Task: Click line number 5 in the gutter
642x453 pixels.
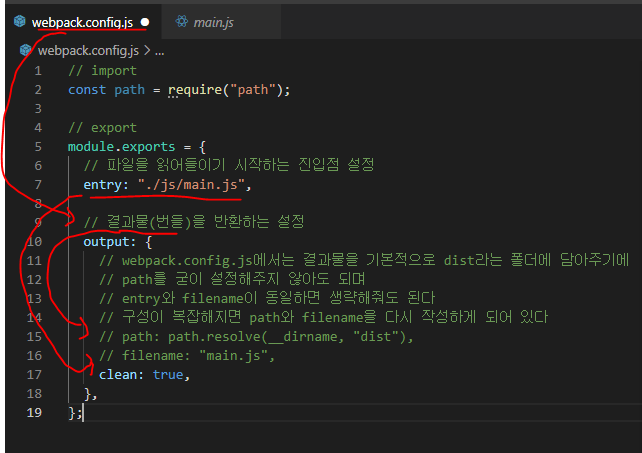Action: coord(38,147)
